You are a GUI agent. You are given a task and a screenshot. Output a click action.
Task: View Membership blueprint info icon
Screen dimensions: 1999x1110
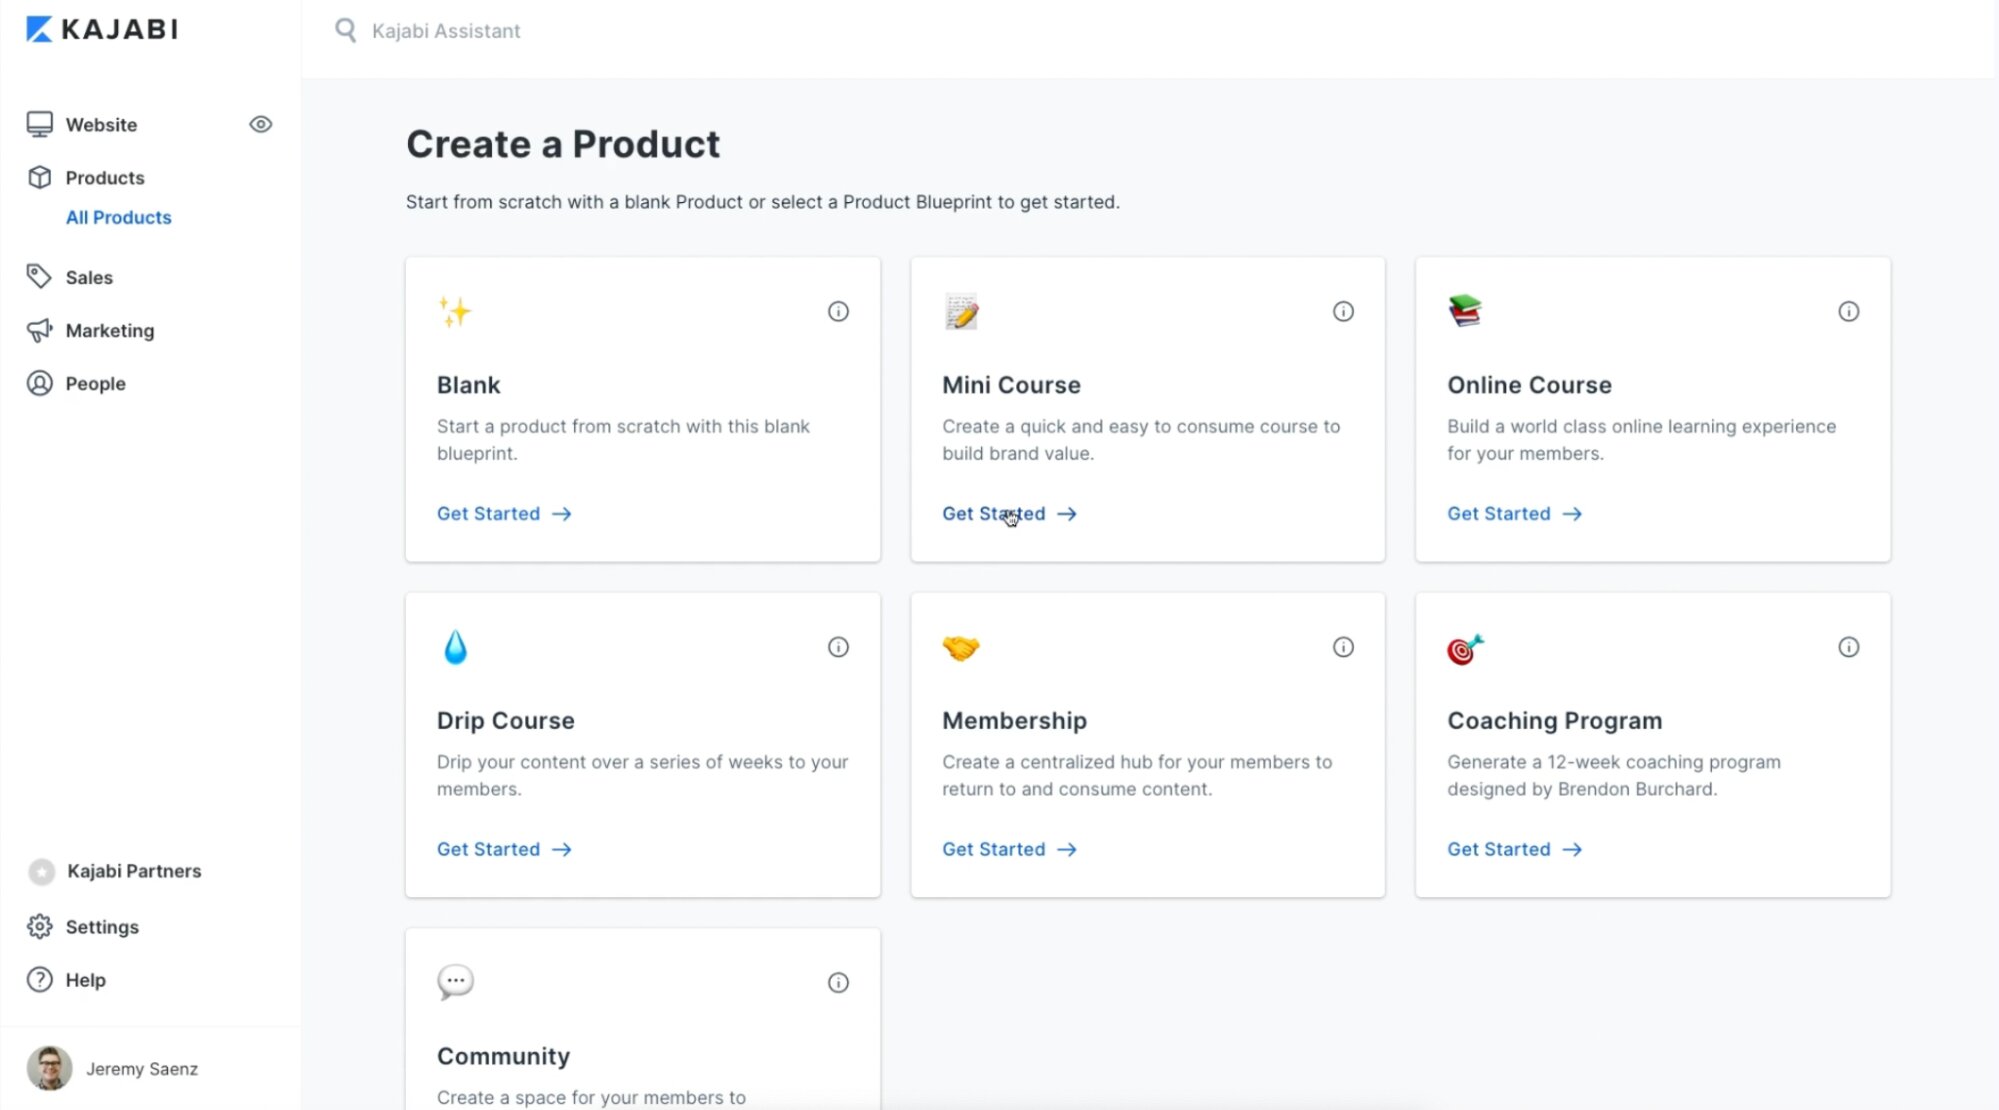click(1343, 647)
